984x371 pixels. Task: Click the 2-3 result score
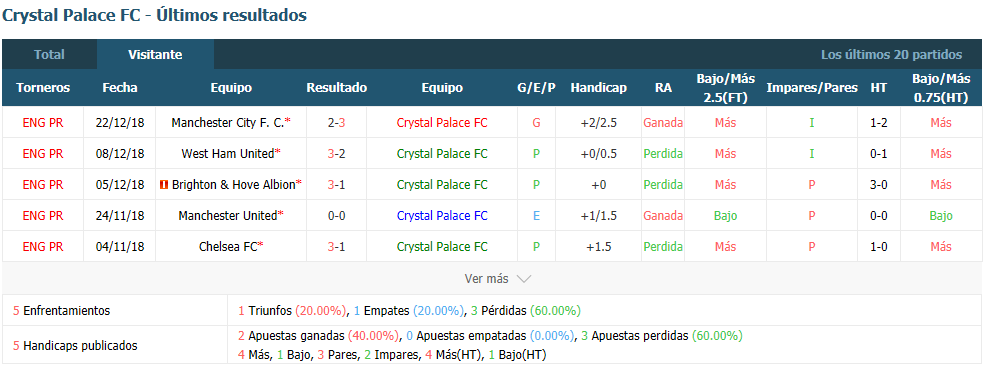(x=336, y=123)
